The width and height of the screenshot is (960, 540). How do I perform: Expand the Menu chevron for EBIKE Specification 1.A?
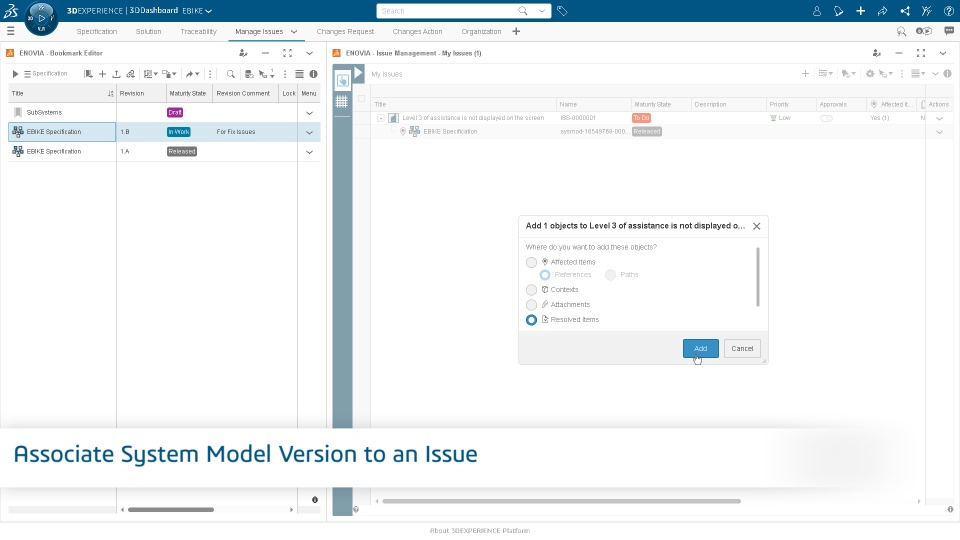click(x=309, y=152)
